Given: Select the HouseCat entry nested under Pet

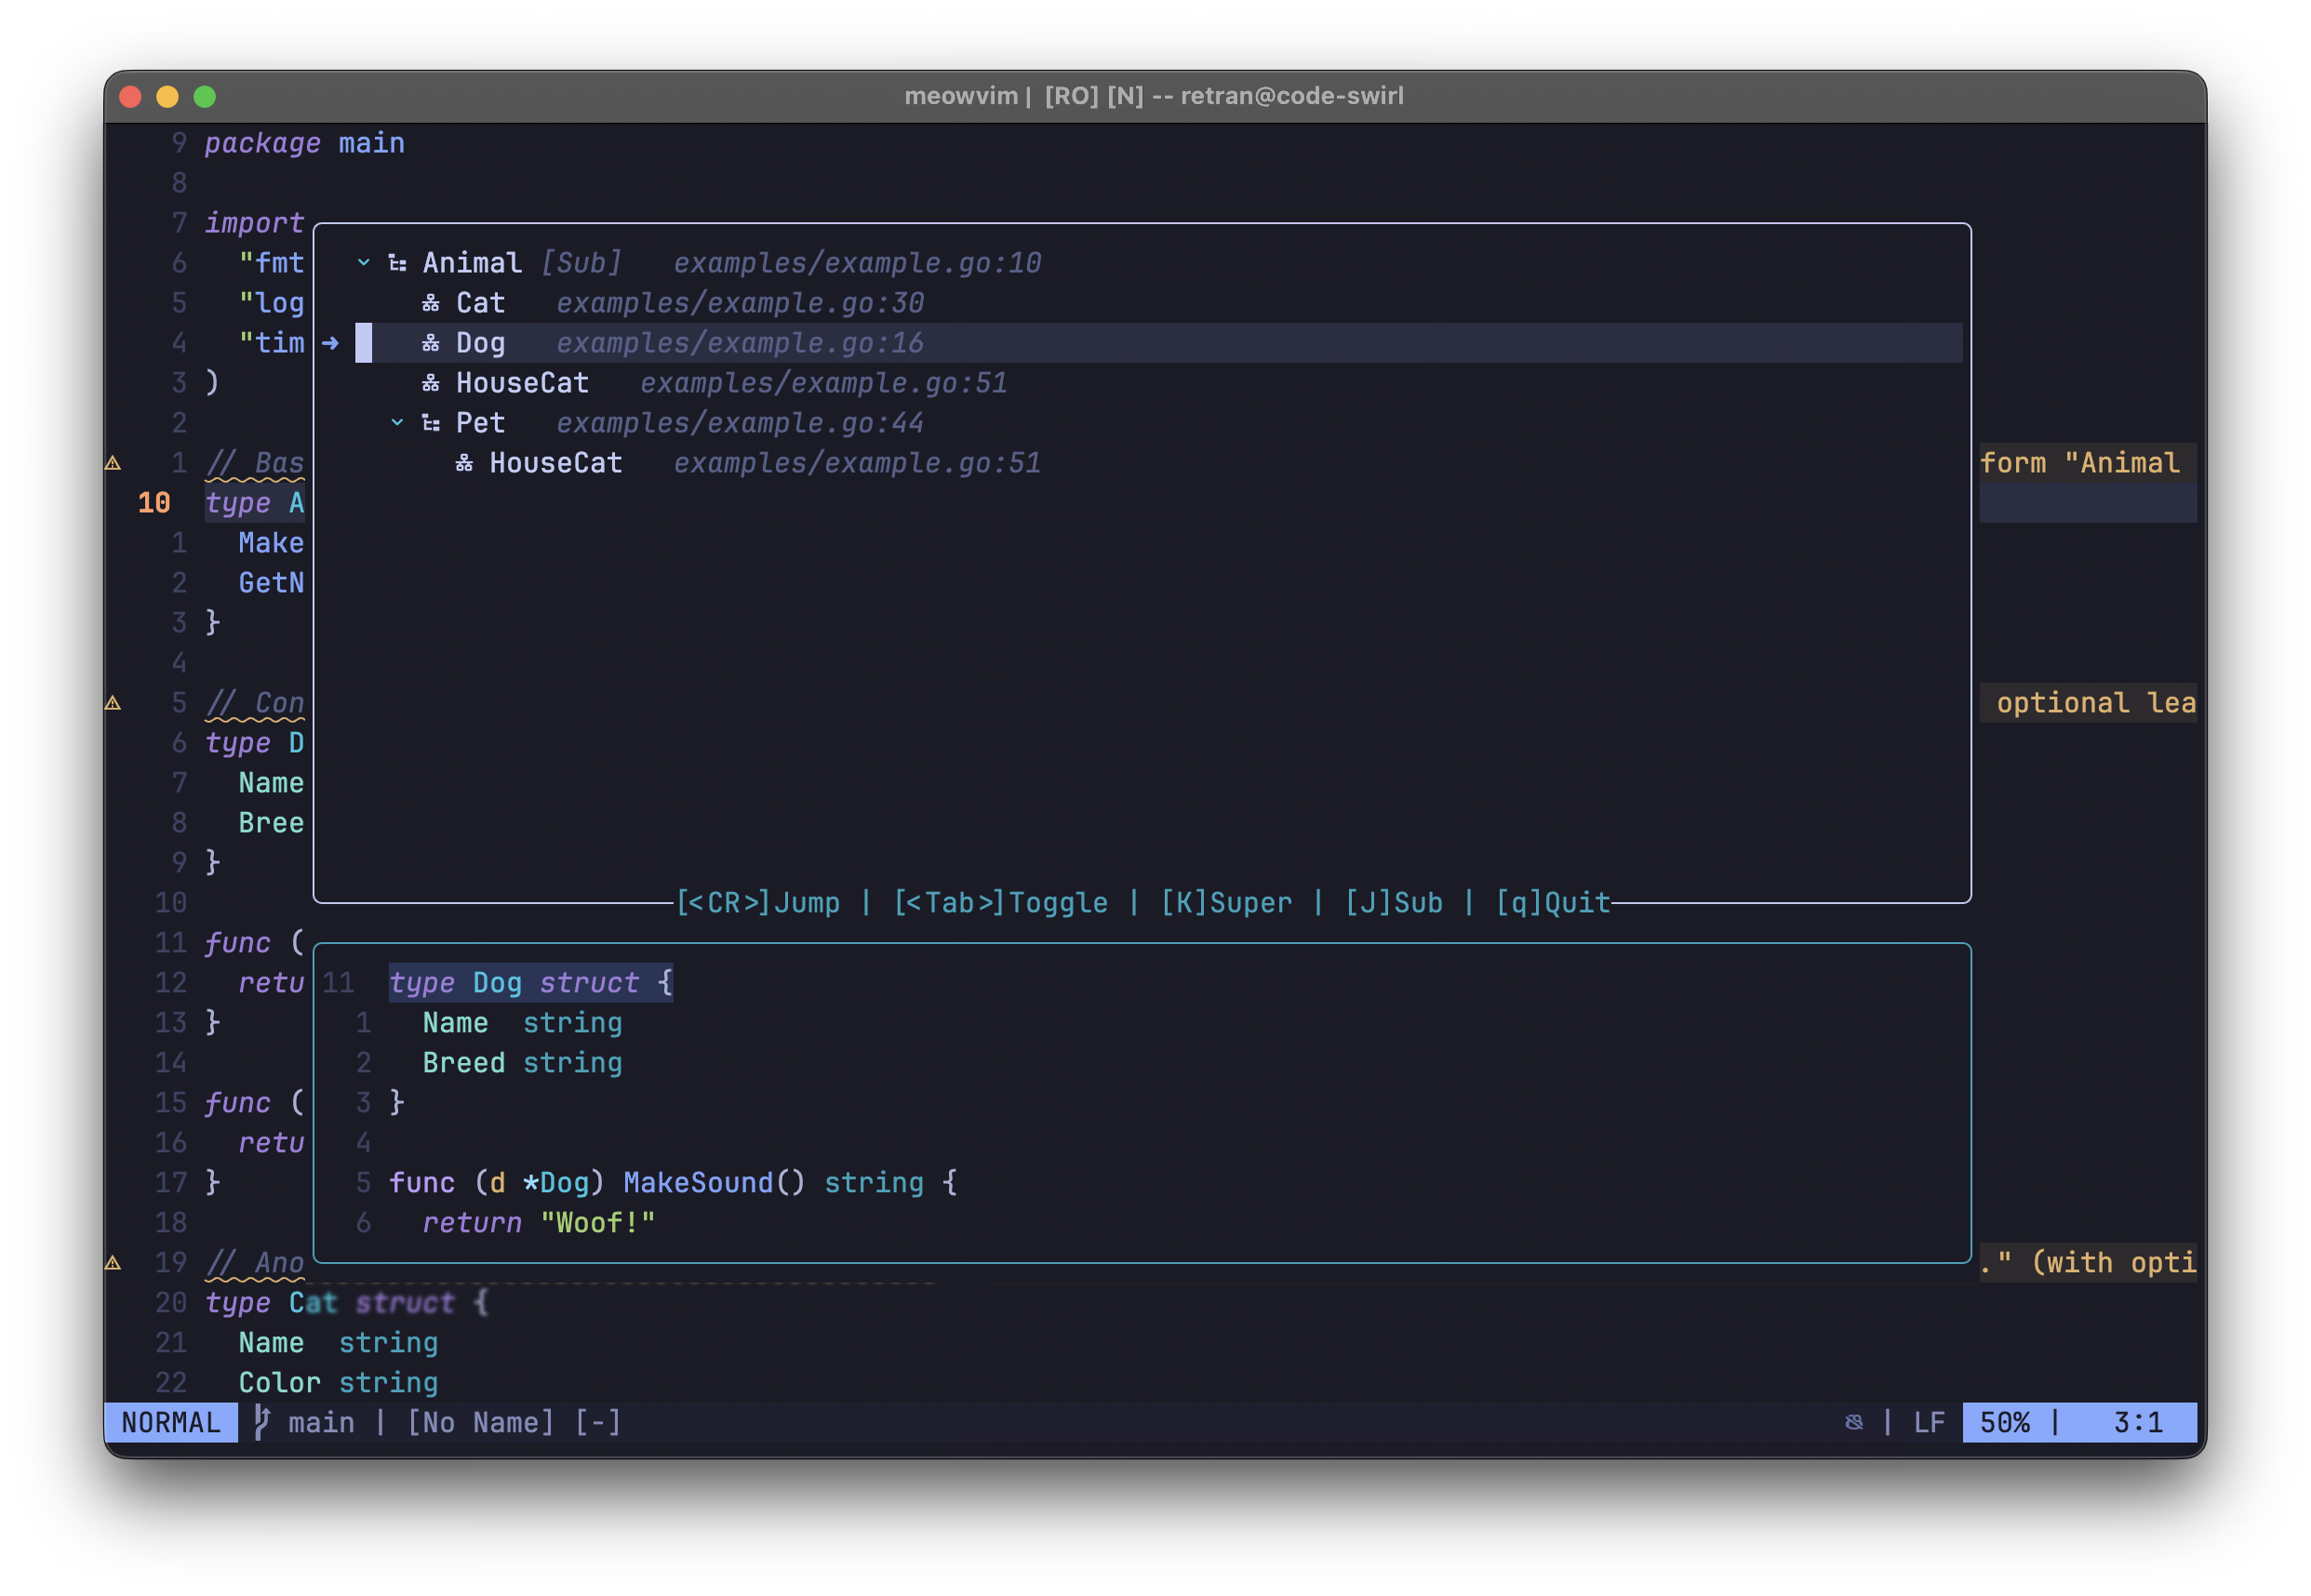Looking at the screenshot, I should tap(555, 463).
